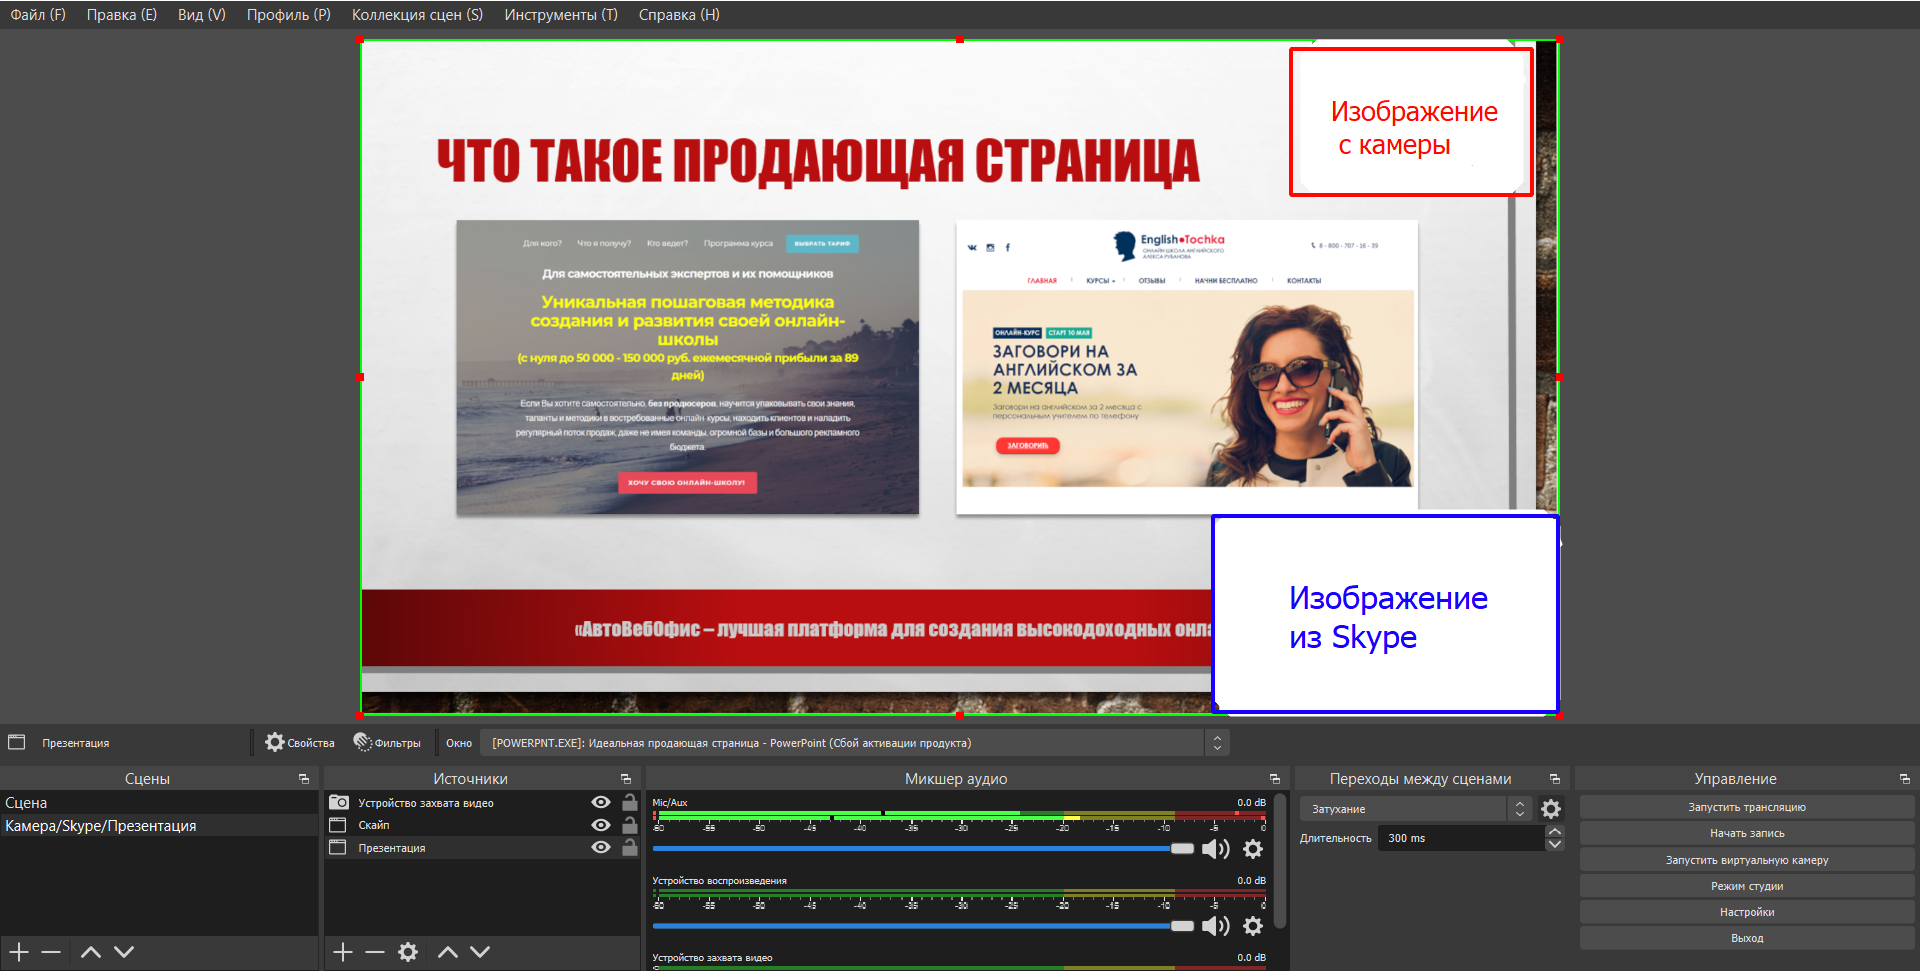1920x971 pixels.
Task: Open the Профиль (P) menu
Action: pyautogui.click(x=289, y=15)
